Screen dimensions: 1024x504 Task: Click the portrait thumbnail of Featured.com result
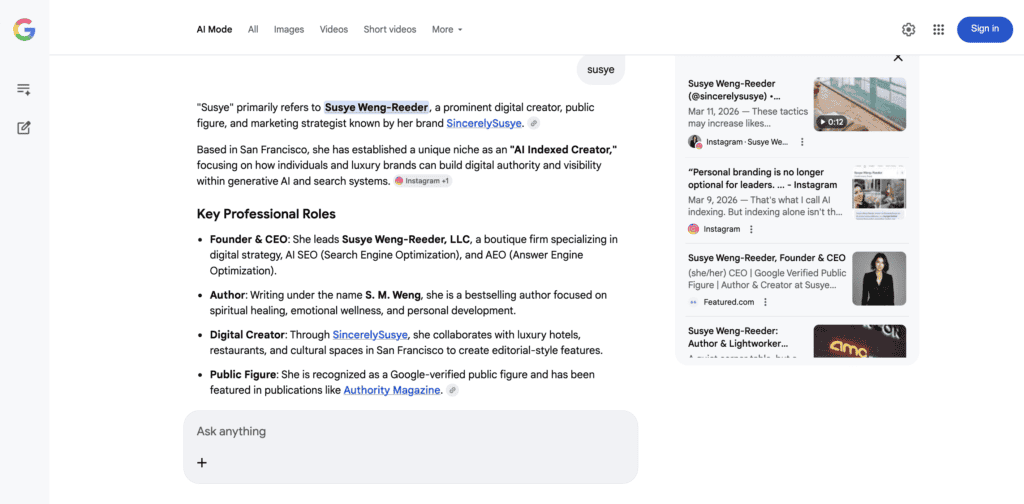(879, 279)
